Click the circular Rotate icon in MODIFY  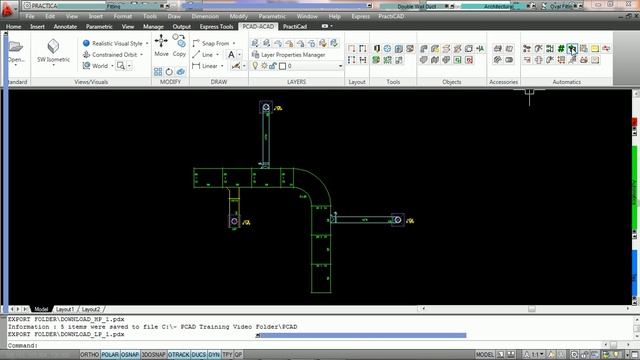pyautogui.click(x=169, y=72)
